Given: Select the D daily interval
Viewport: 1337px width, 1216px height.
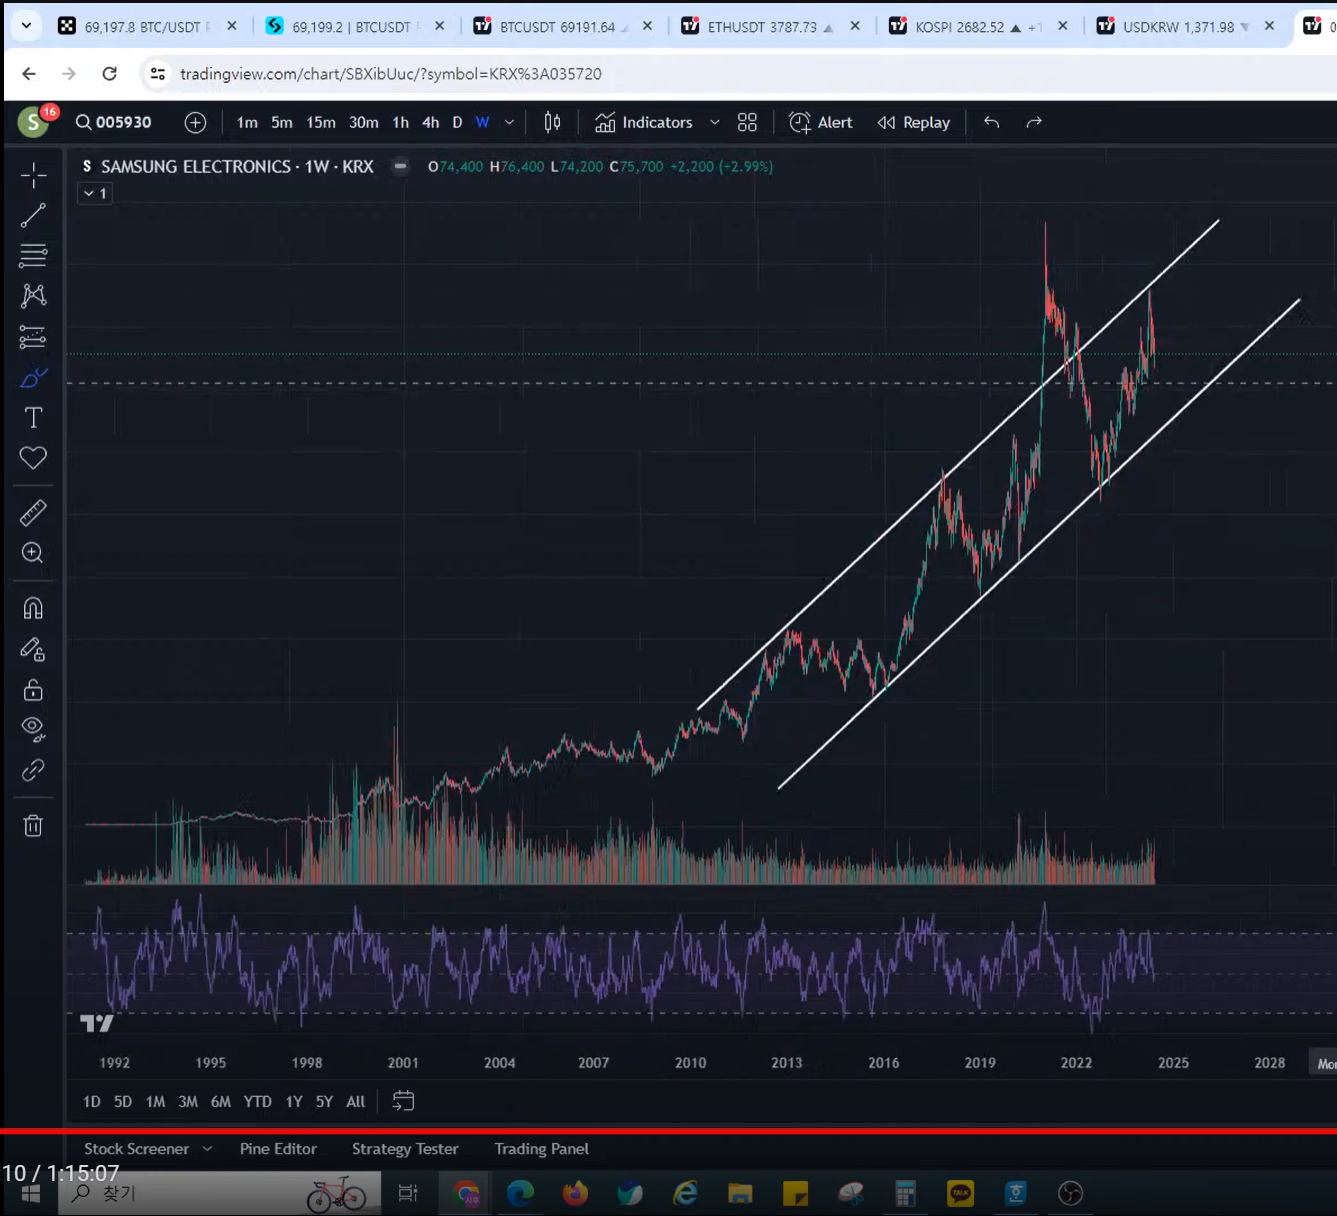Looking at the screenshot, I should tap(457, 122).
